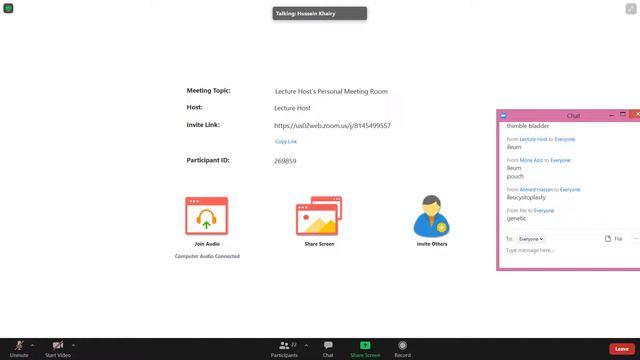Close the Chat window

[x=636, y=115]
